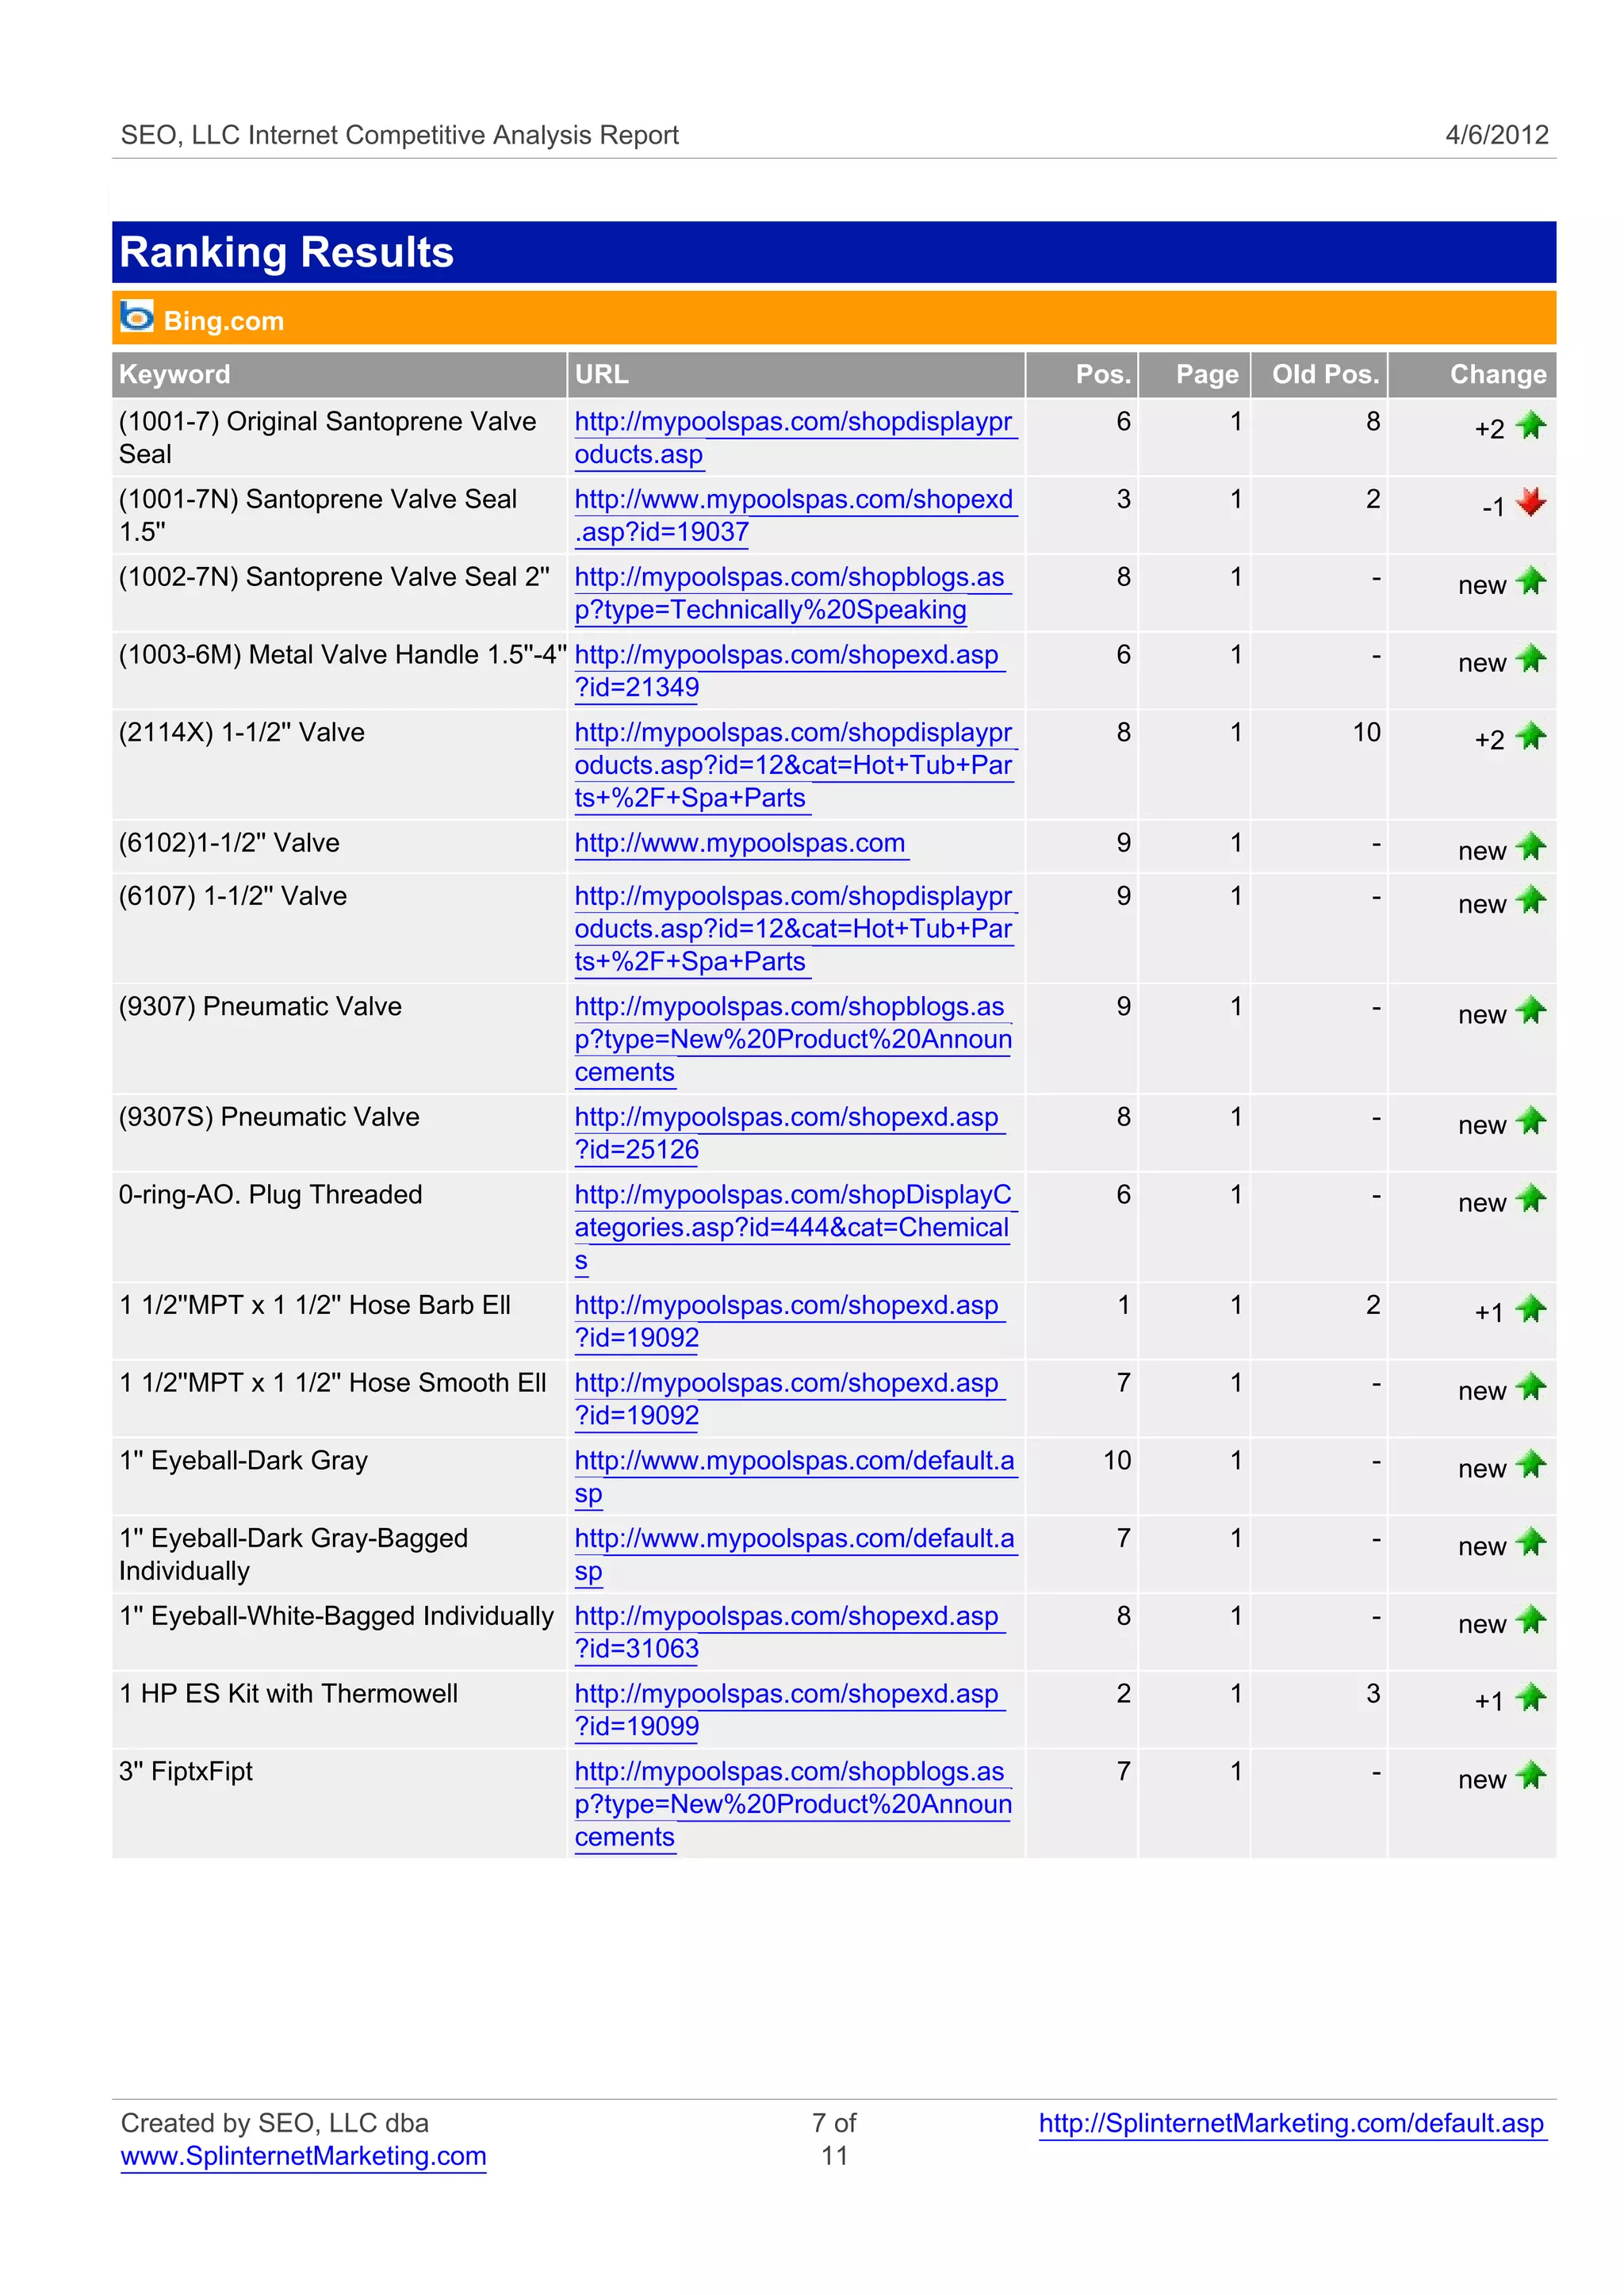Click green arrow in (6107) 1-1/2" Valve row
1624x2295 pixels.
[x=1530, y=901]
